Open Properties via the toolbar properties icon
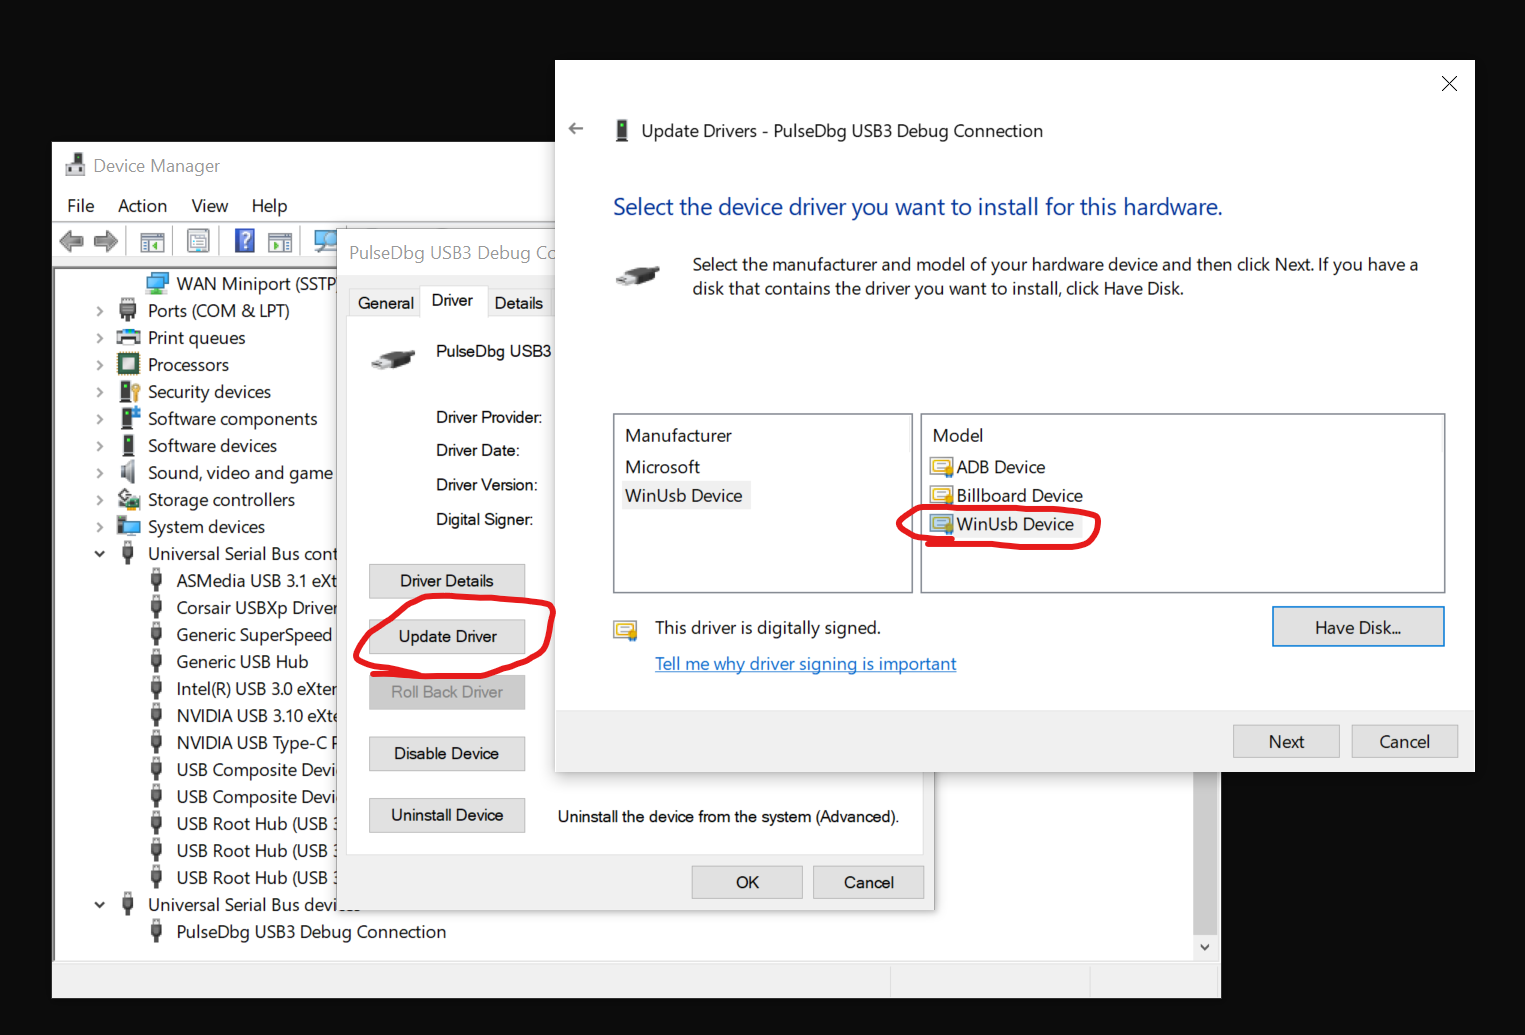This screenshot has height=1035, width=1525. pos(198,241)
